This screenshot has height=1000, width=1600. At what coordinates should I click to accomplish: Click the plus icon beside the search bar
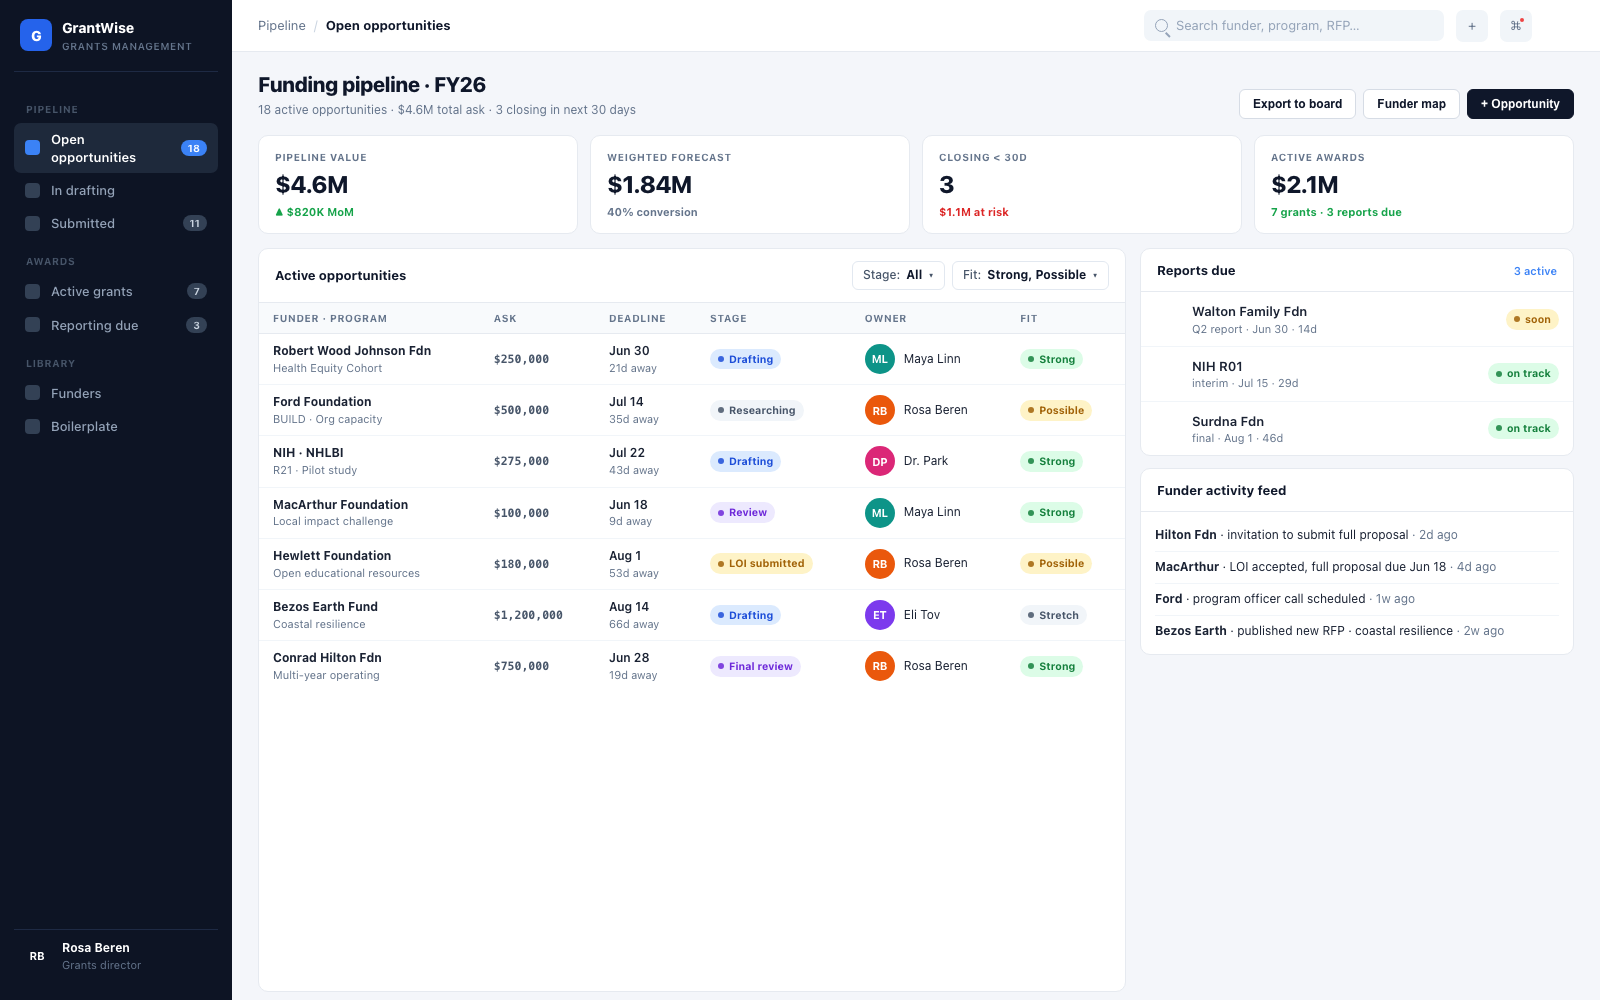pos(1471,26)
